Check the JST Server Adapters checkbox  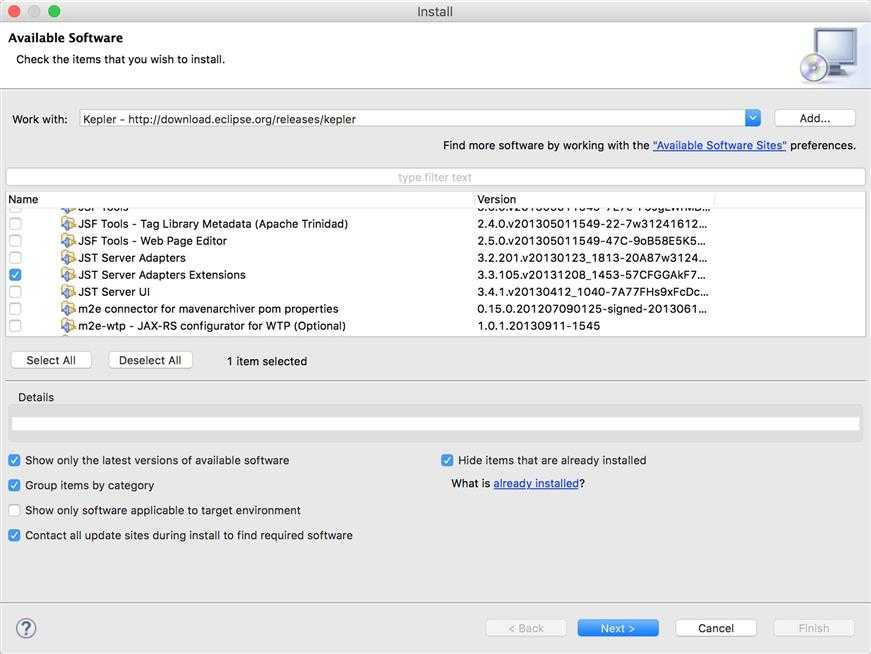click(x=16, y=258)
